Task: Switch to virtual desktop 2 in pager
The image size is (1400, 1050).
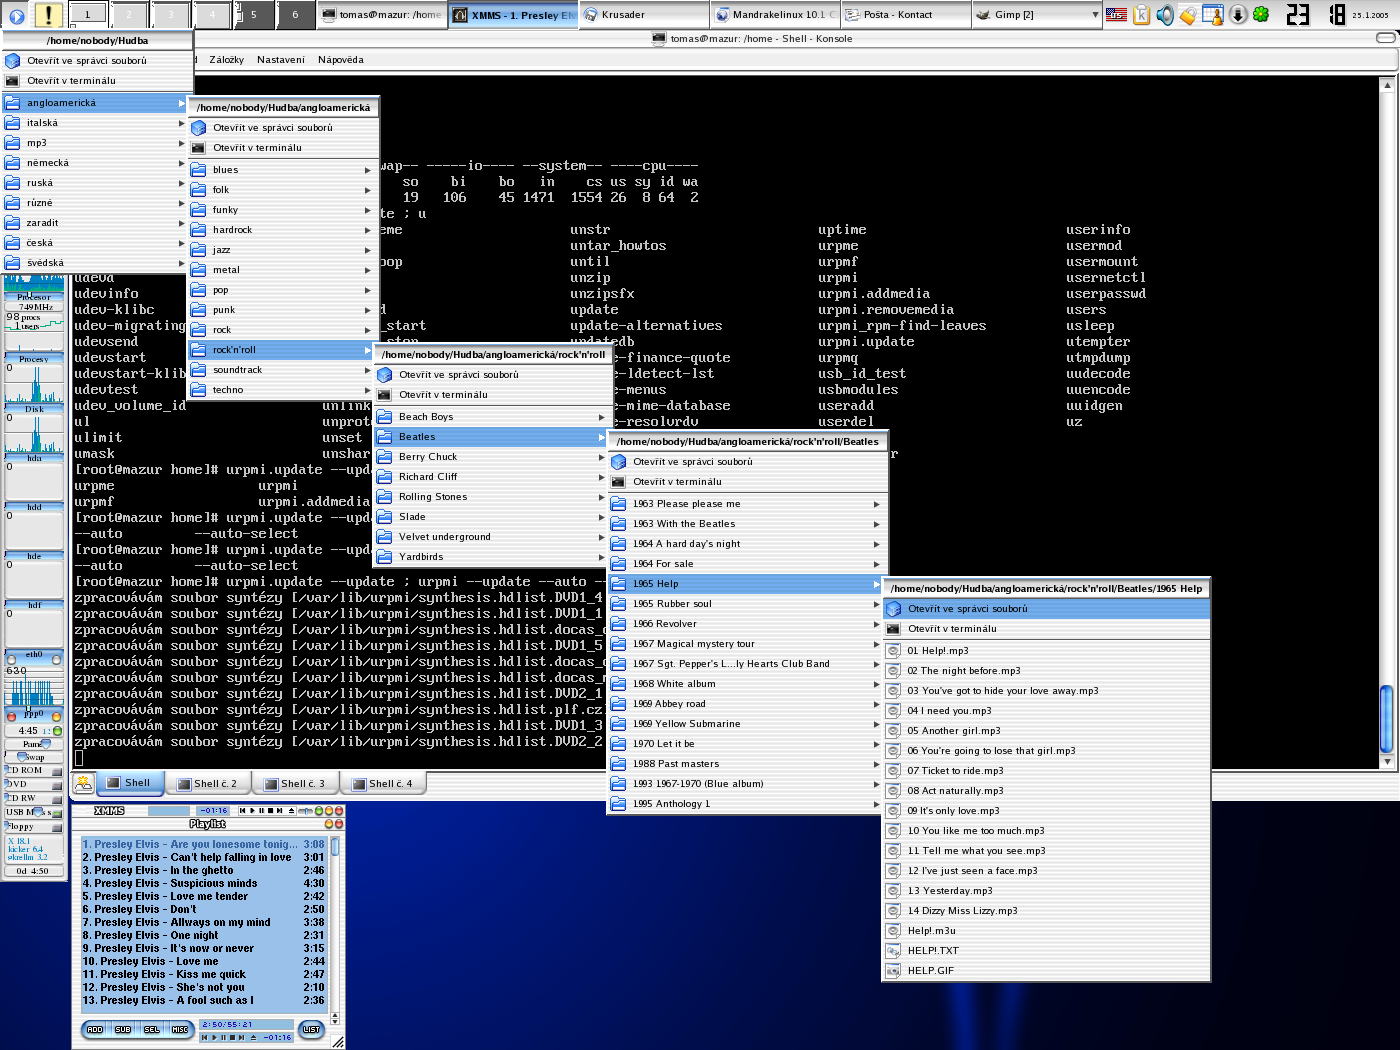Action: pos(129,15)
